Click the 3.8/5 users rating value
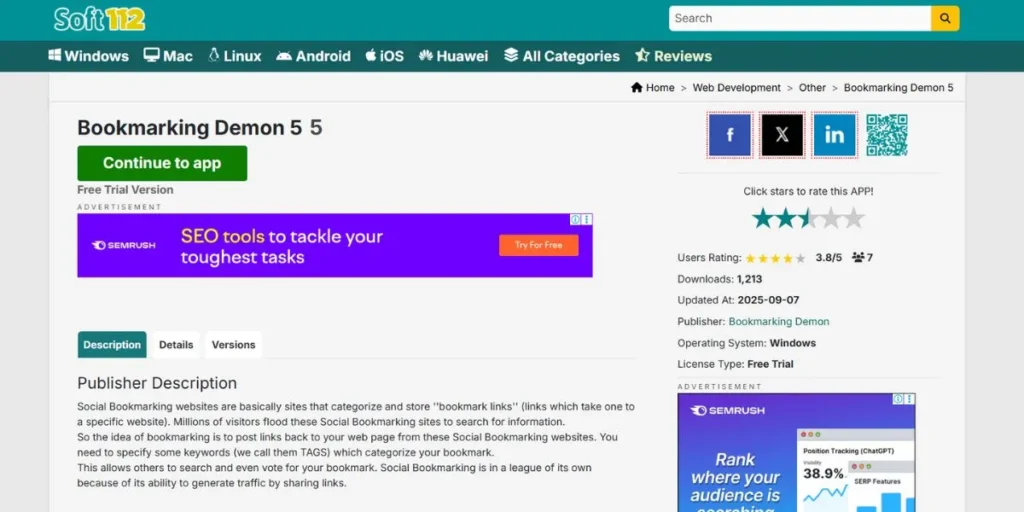Viewport: 1024px width, 512px height. [829, 257]
